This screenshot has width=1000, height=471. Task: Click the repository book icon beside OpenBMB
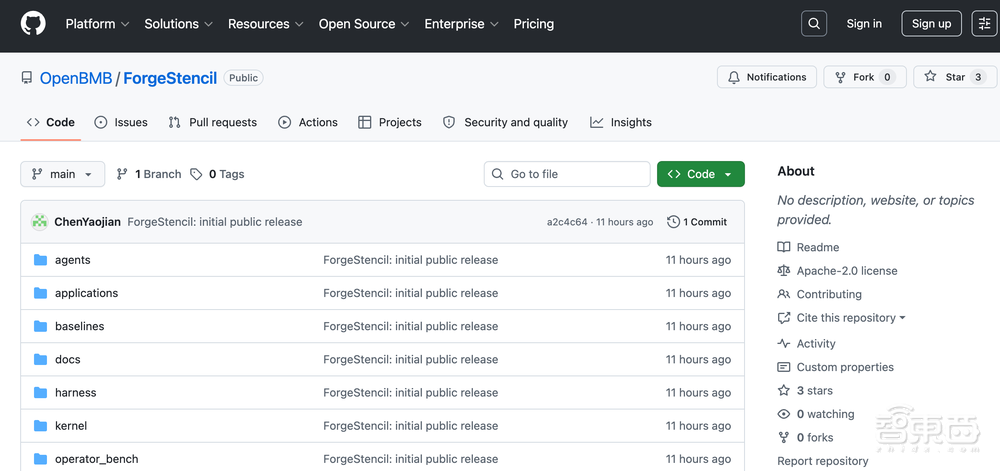(27, 78)
